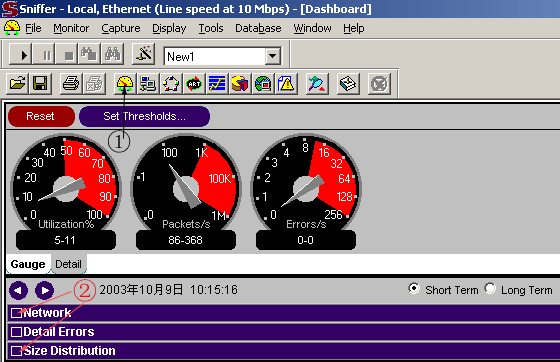Click the Sniffer S title bar icon
The width and height of the screenshot is (560, 362).
click(9, 9)
